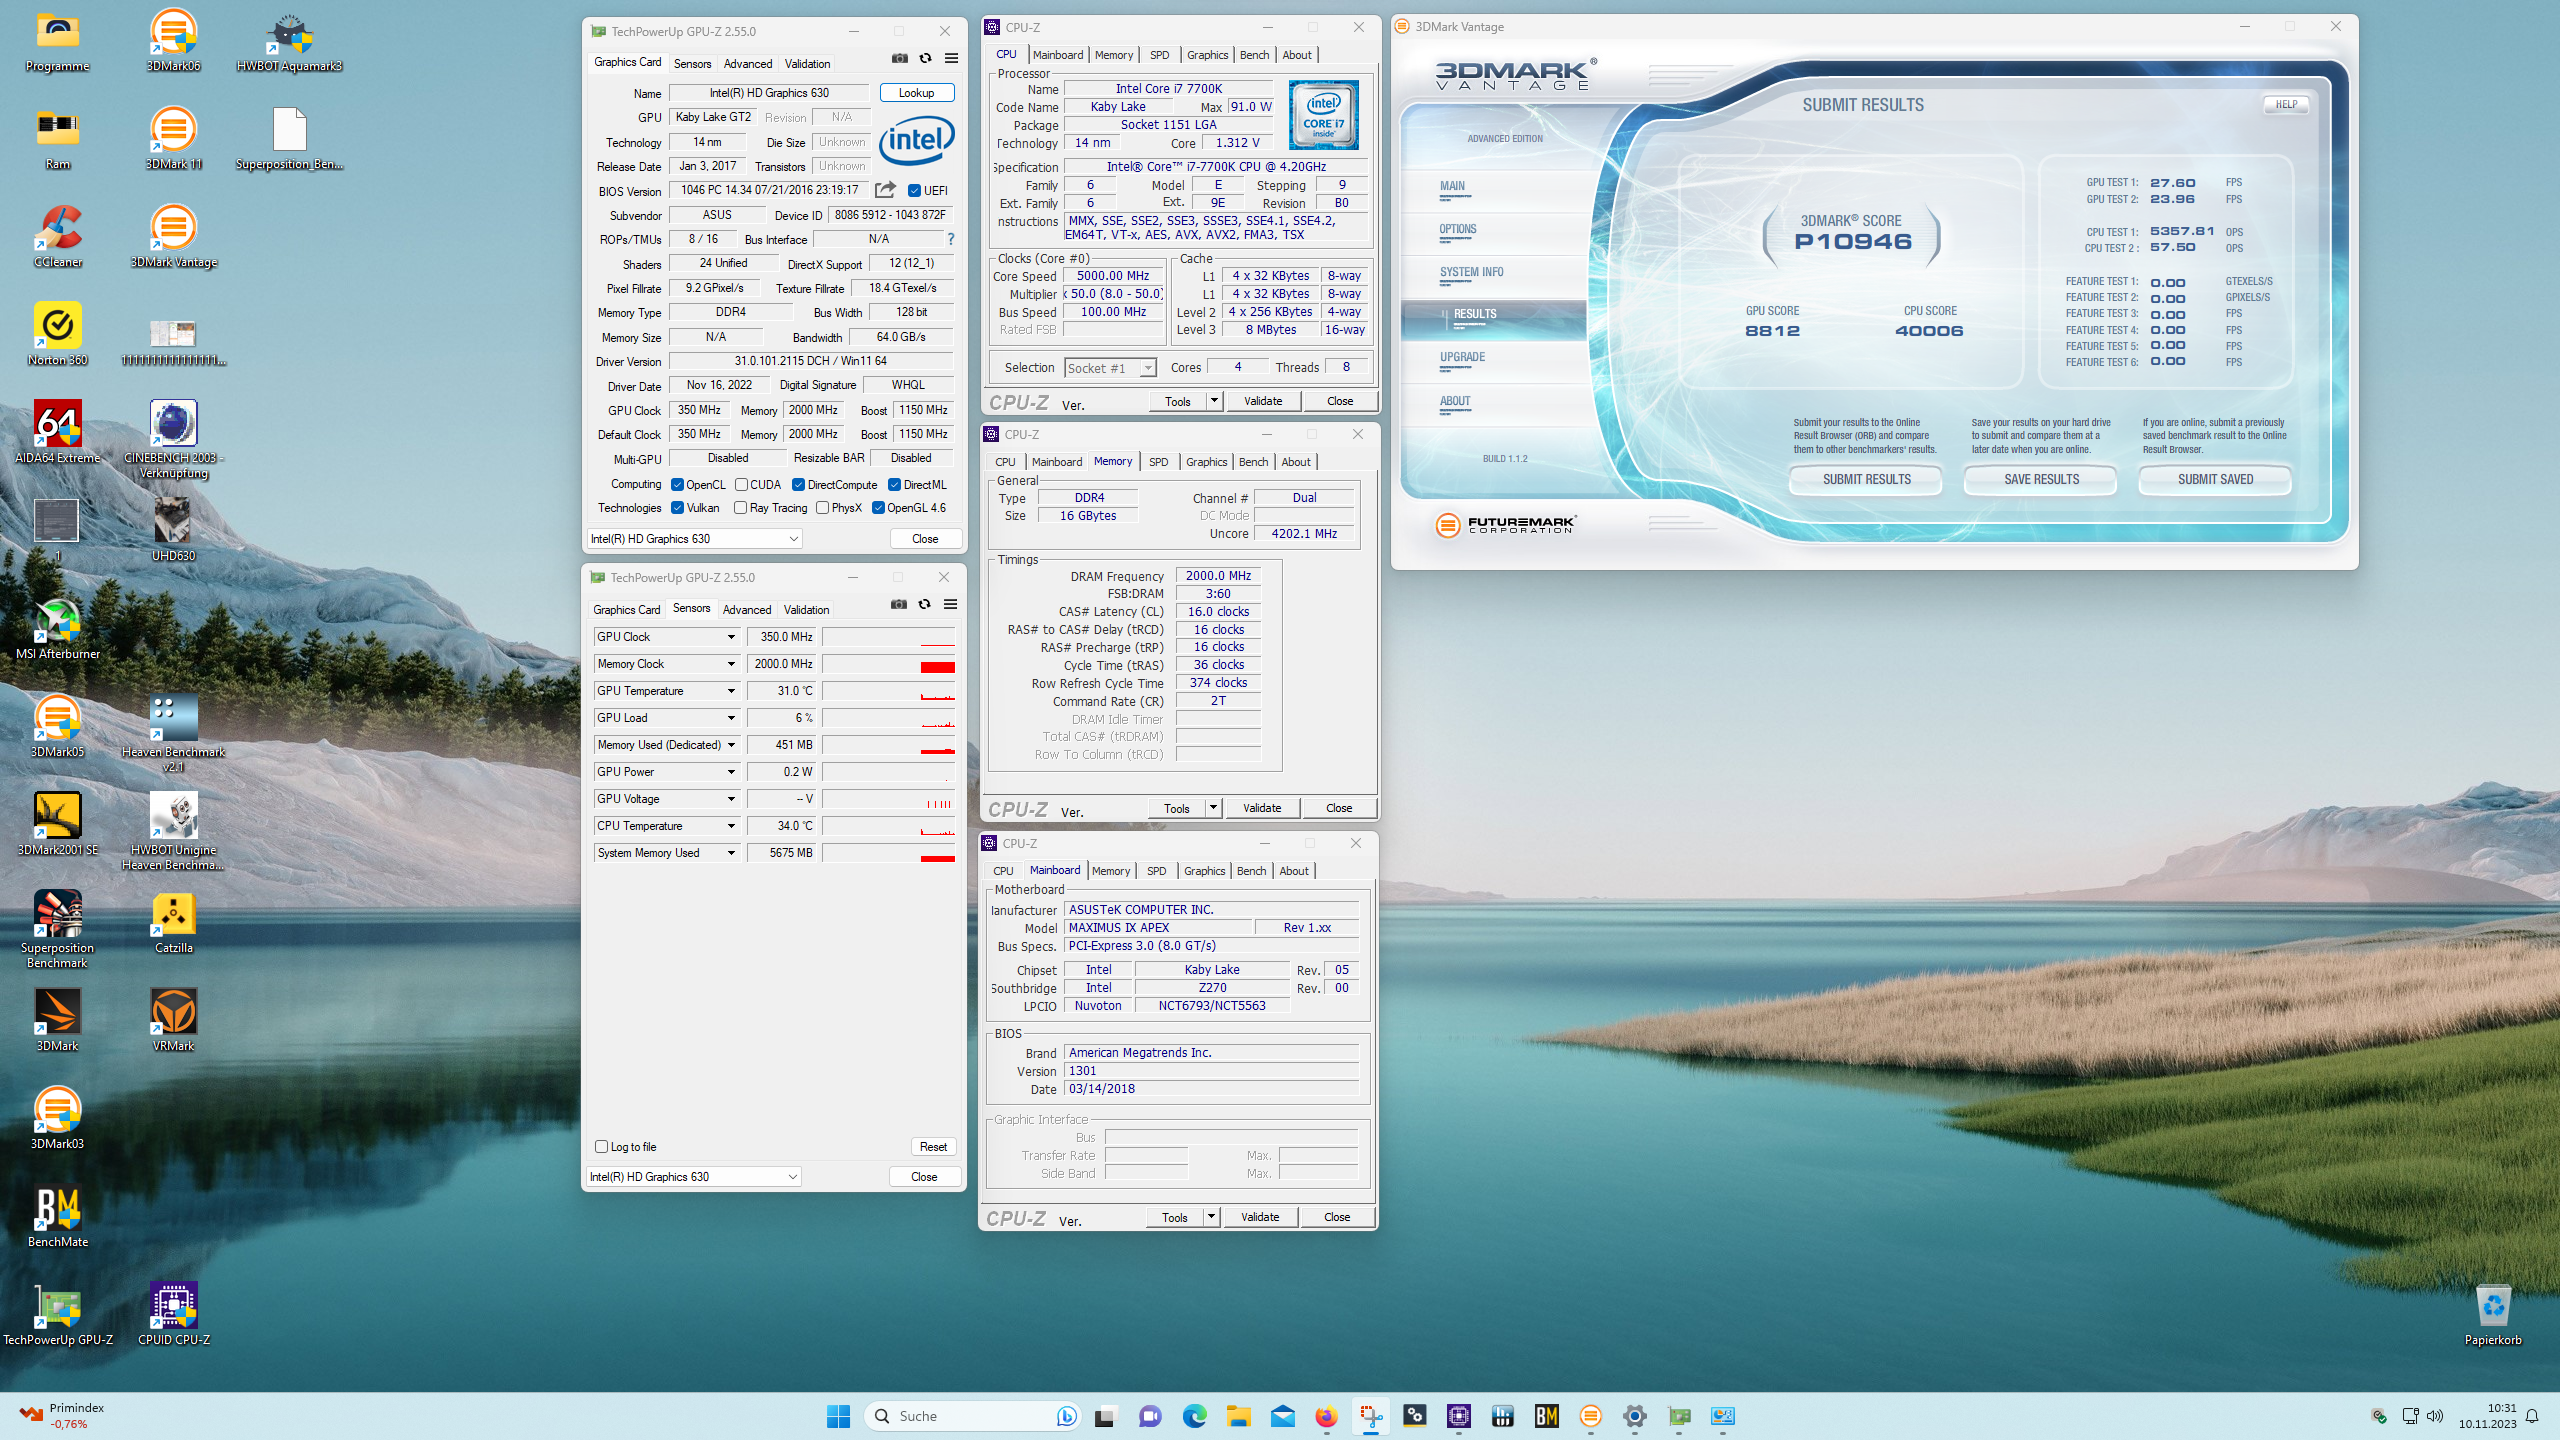The height and width of the screenshot is (1440, 2560).
Task: Open the hamburger menu in top GPU-Z window
Action: click(x=951, y=59)
